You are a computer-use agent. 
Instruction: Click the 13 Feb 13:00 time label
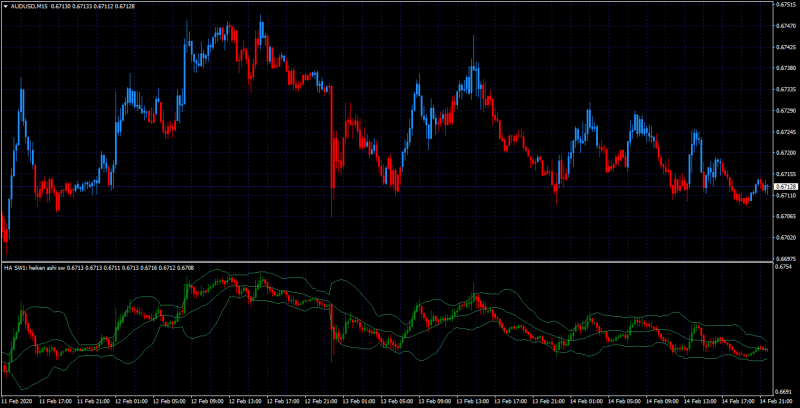point(472,400)
